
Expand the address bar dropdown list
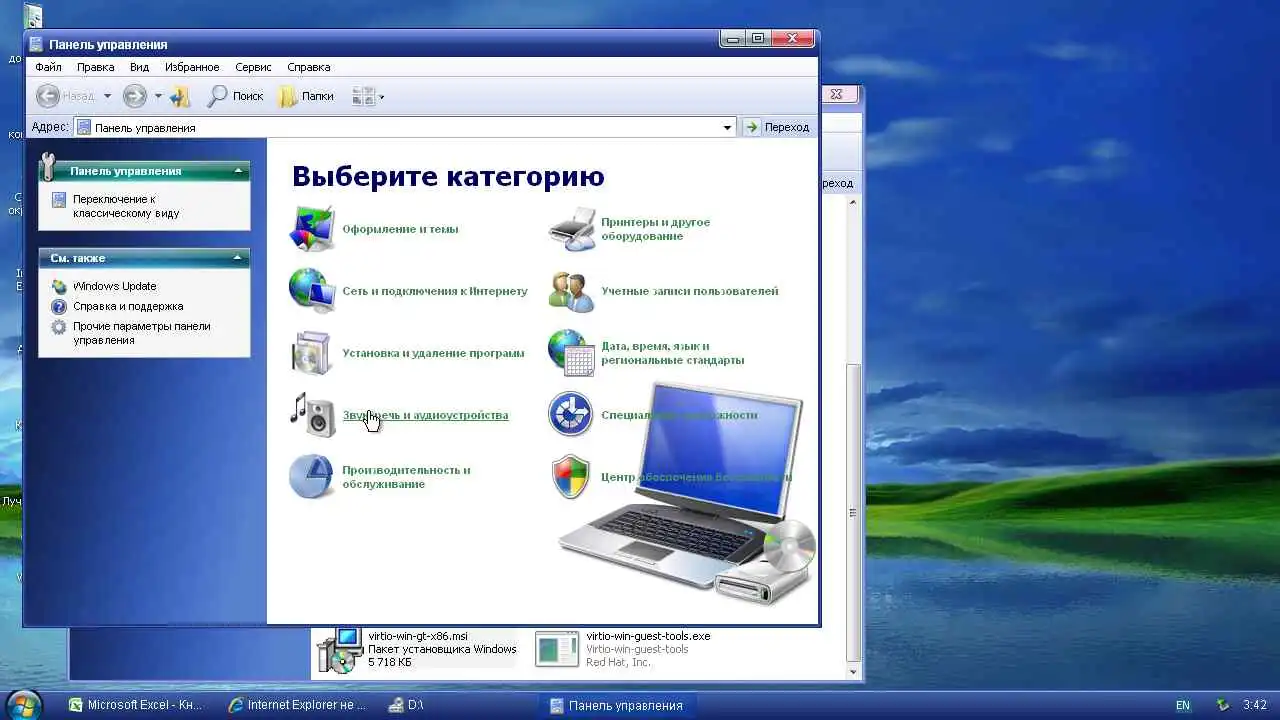[727, 128]
